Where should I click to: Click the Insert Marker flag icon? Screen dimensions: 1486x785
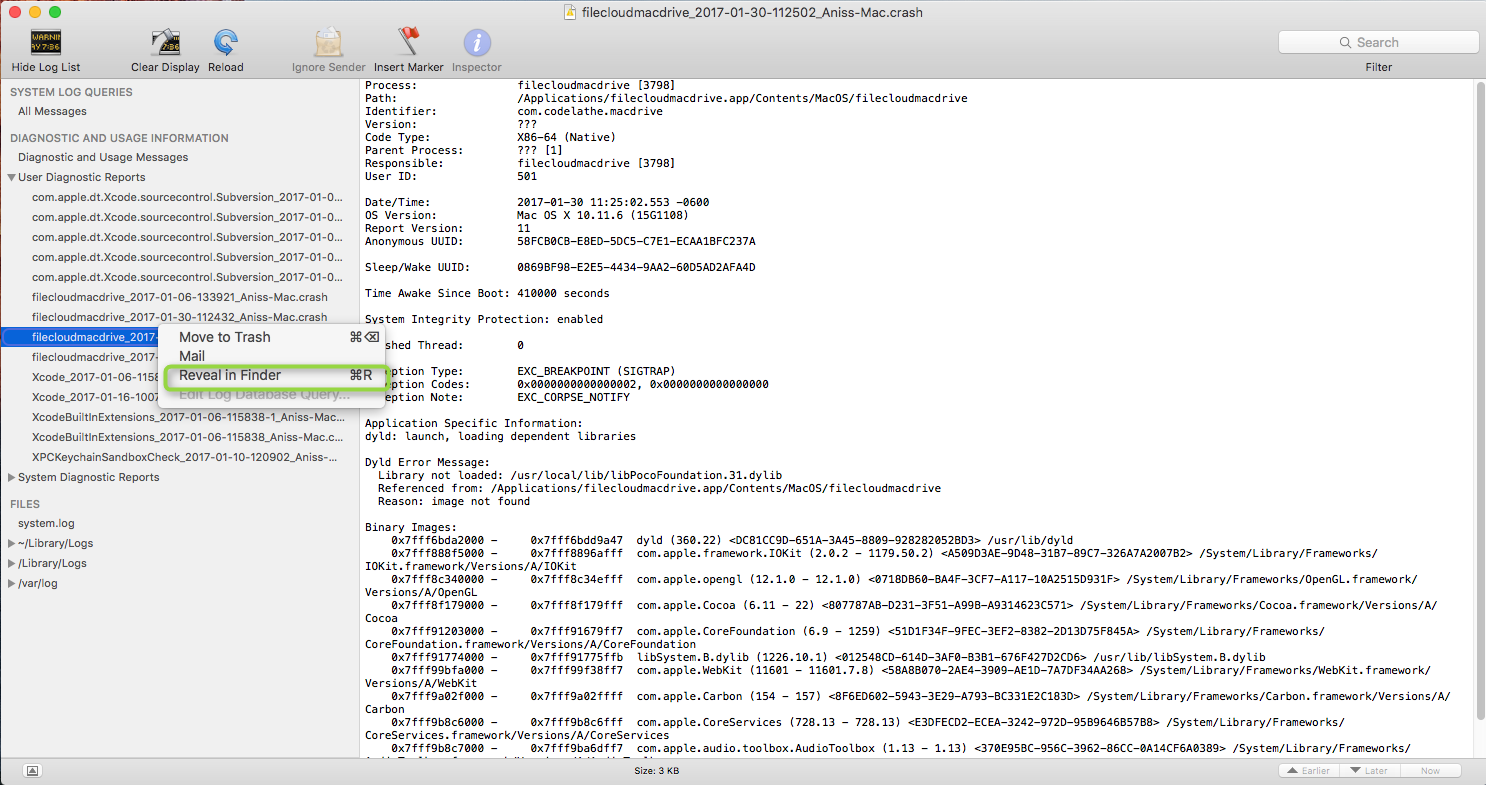(x=408, y=43)
